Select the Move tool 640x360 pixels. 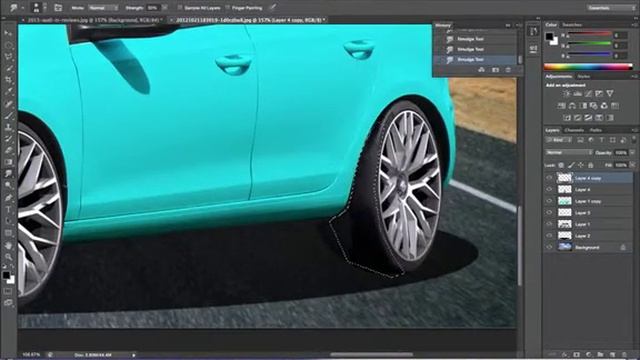tap(8, 33)
